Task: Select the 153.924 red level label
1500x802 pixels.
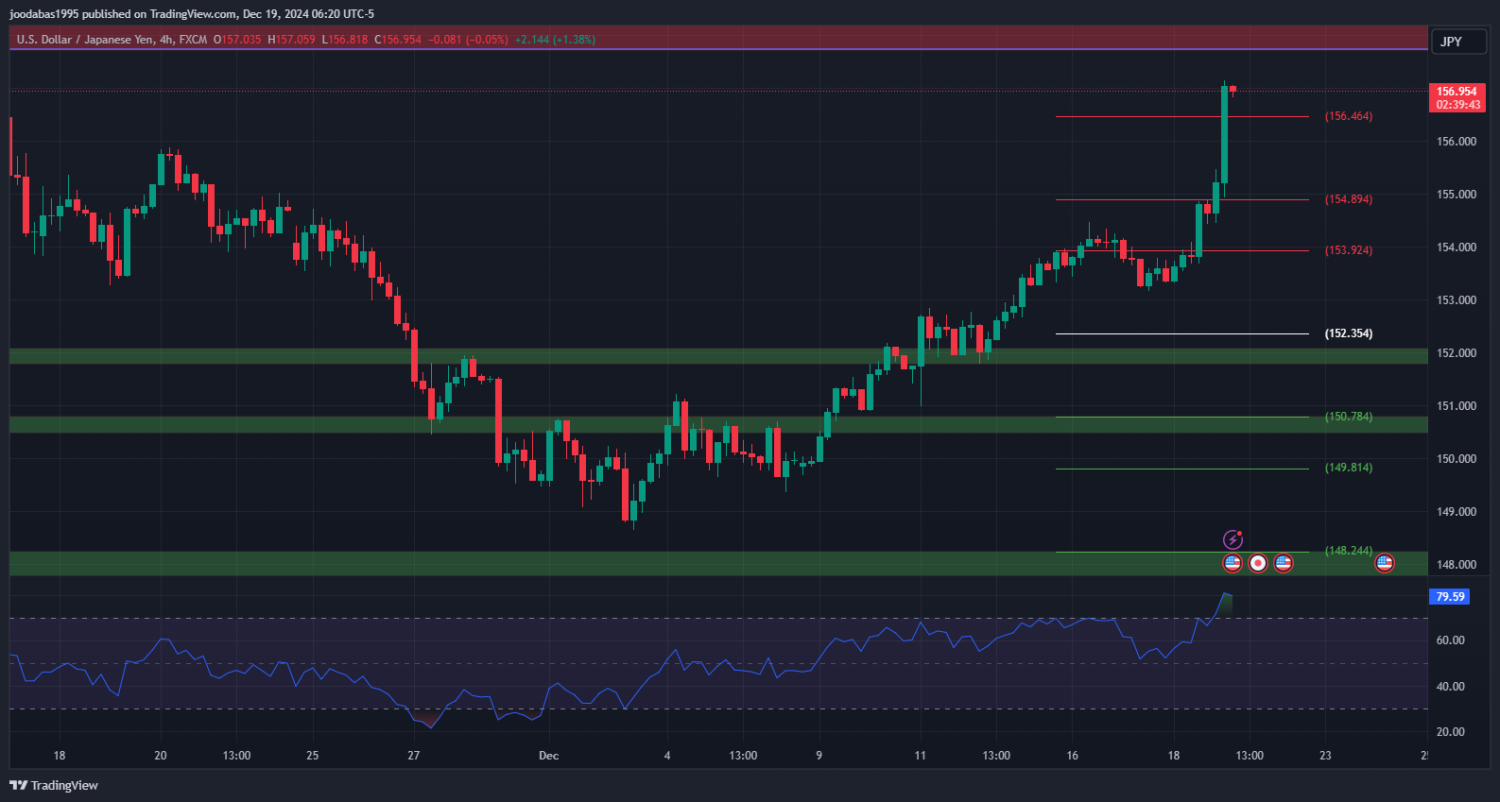Action: coord(1348,250)
